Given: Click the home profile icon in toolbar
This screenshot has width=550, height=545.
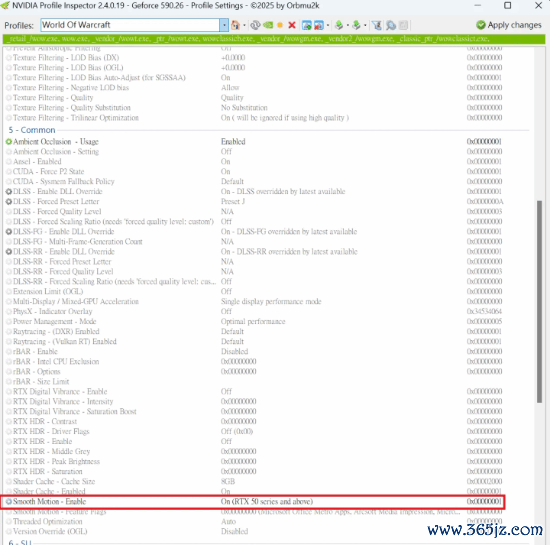Looking at the screenshot, I should [235, 25].
